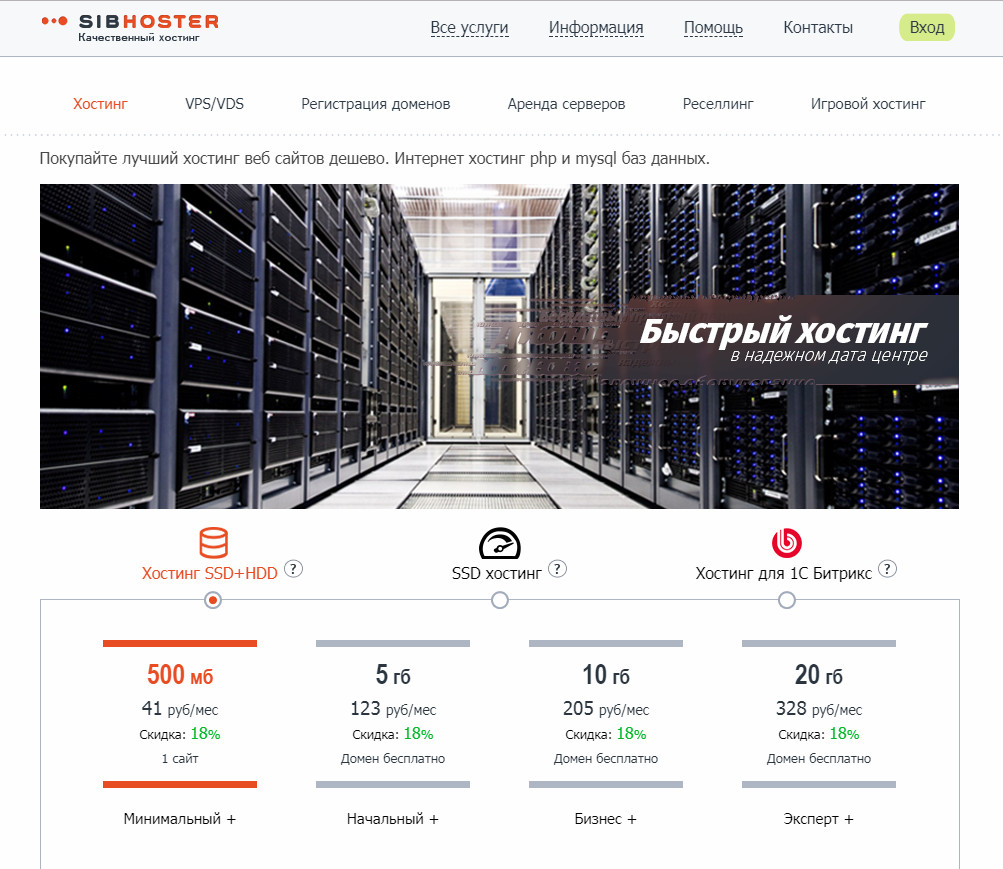Viewport: 1003px width, 869px height.
Task: Switch to VPS/VDS tab
Action: tap(214, 104)
